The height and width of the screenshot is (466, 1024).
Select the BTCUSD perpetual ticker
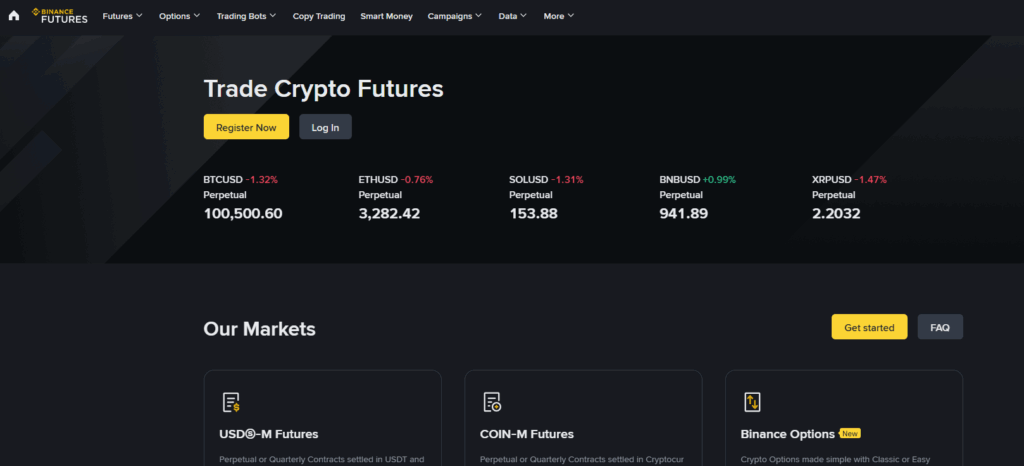(243, 197)
